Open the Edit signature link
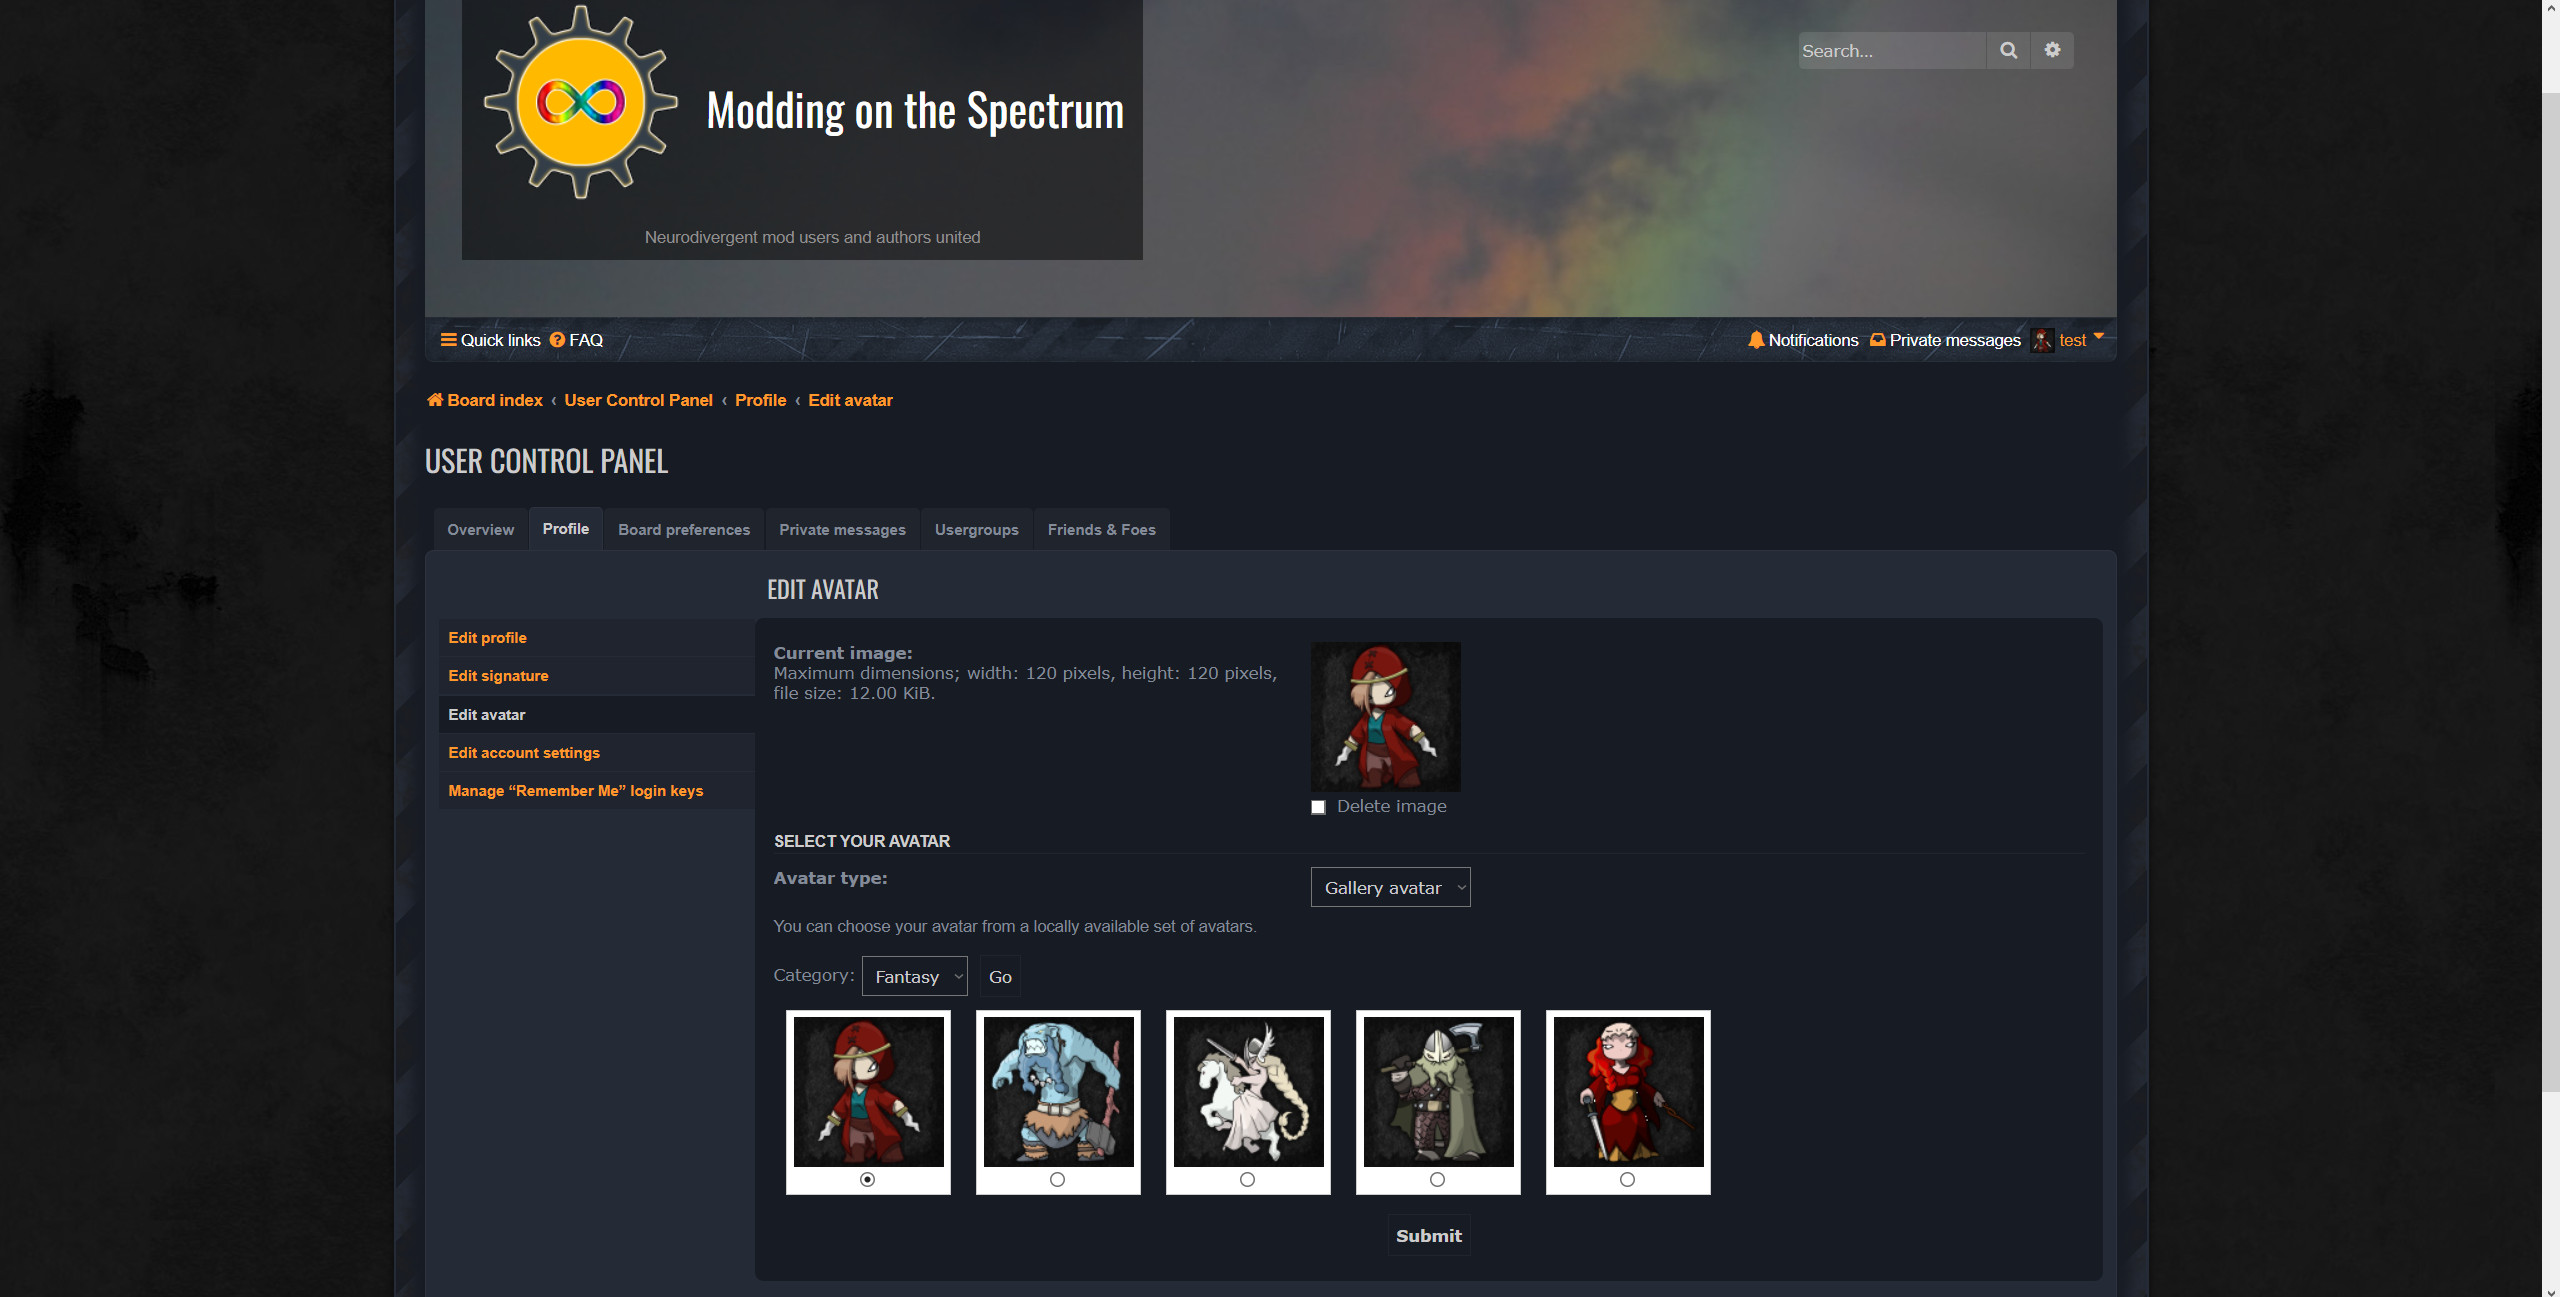The width and height of the screenshot is (2560, 1297). pos(498,676)
